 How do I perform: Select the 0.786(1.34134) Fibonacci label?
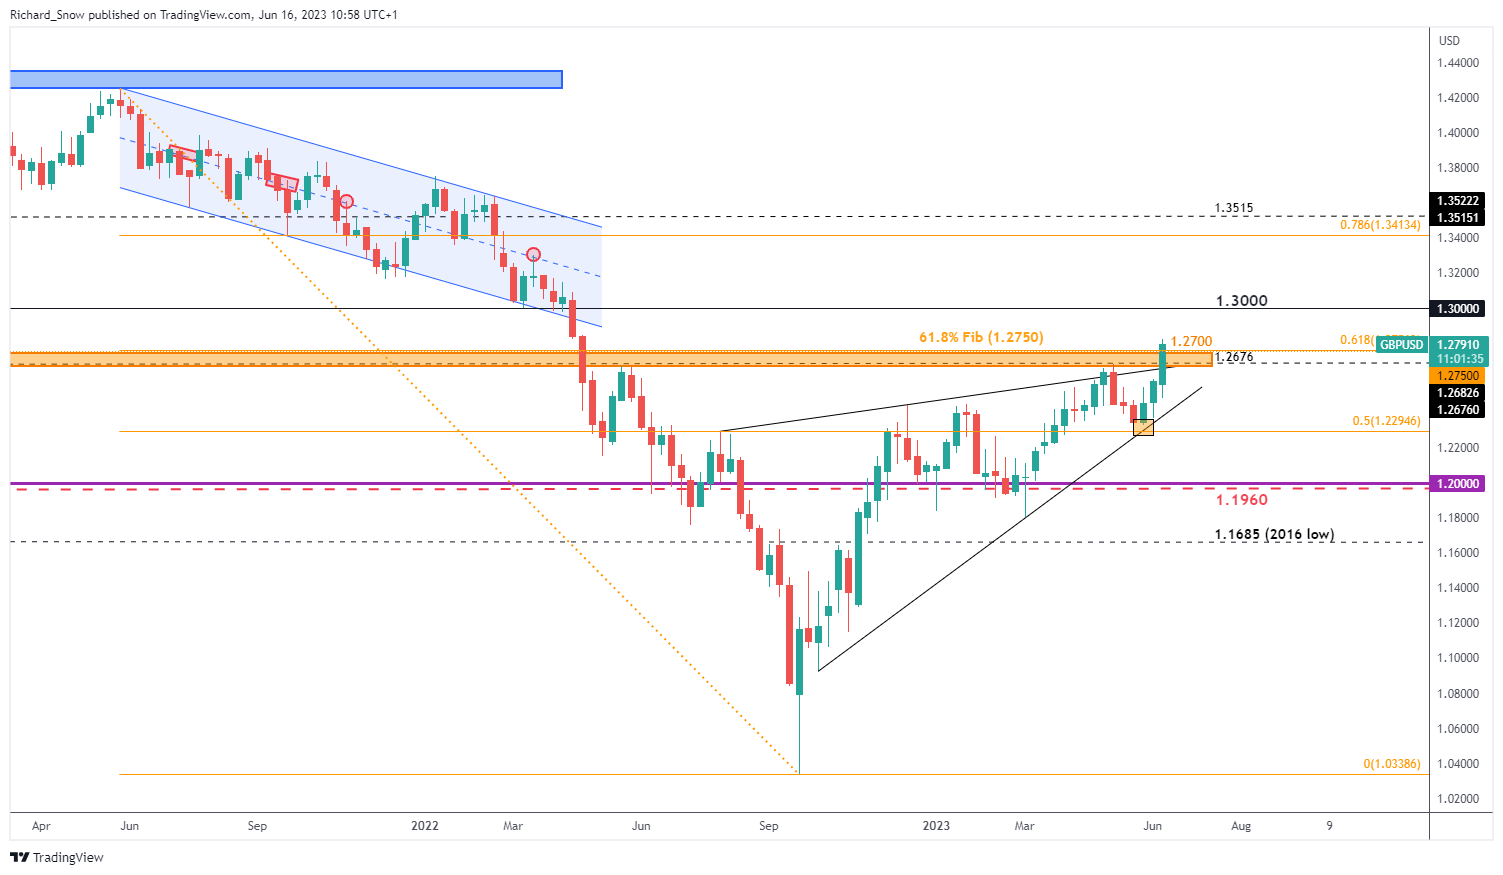click(1380, 225)
